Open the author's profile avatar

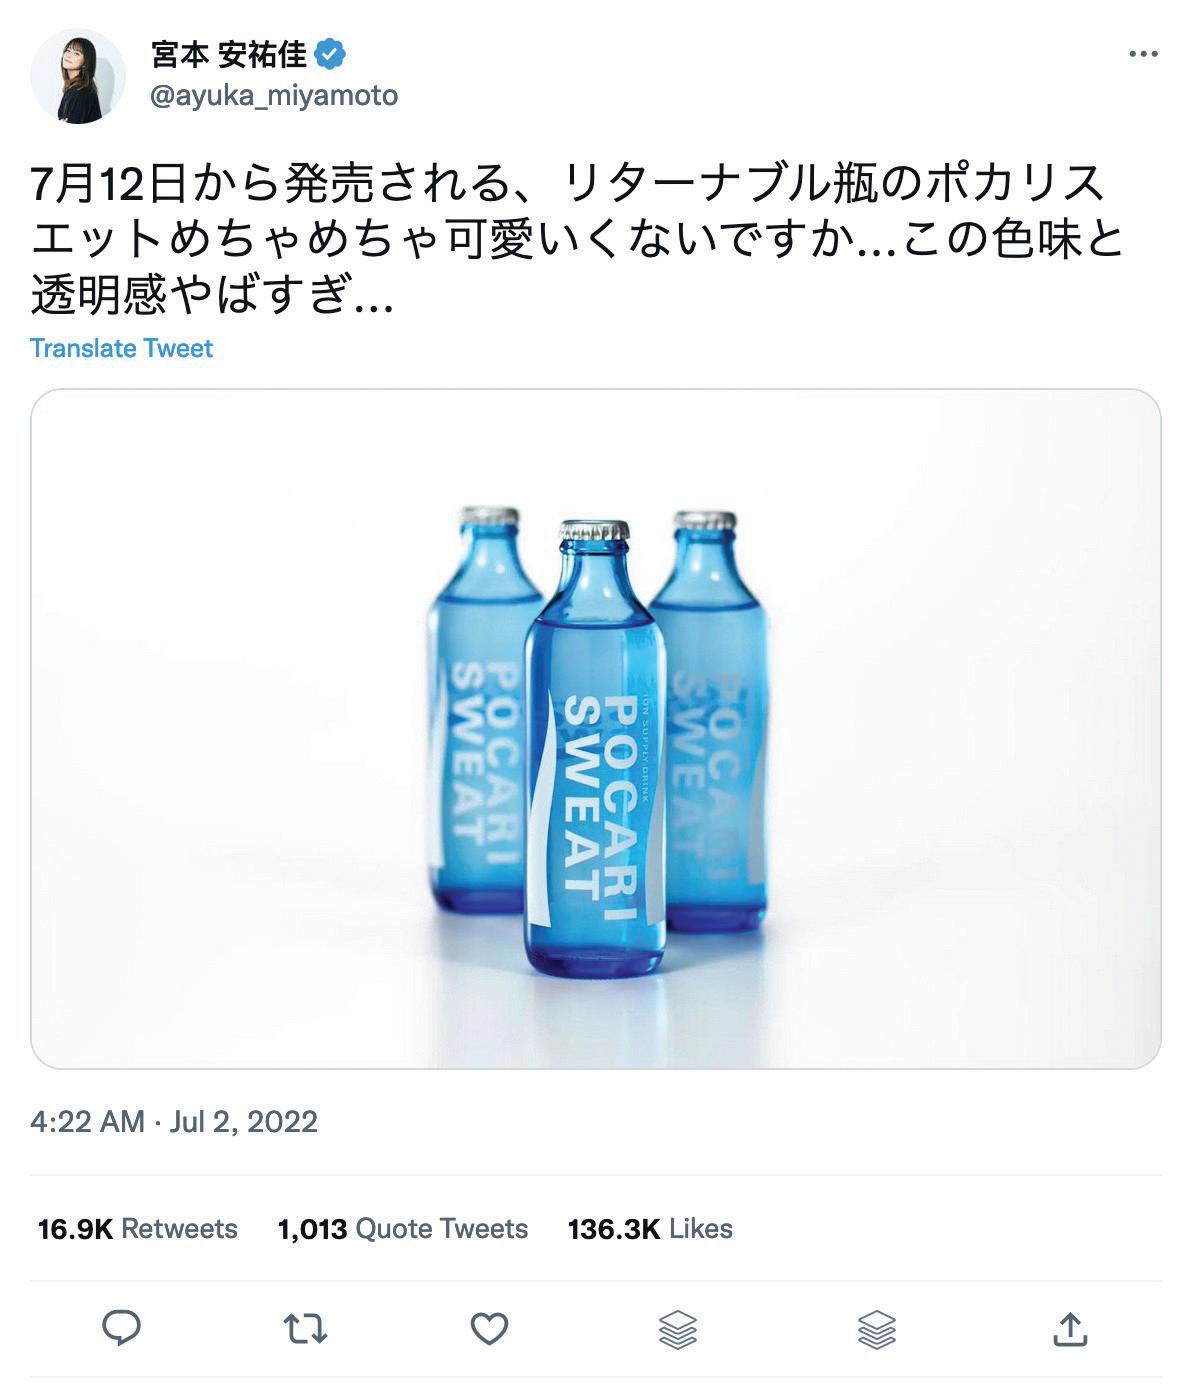pos(77,76)
